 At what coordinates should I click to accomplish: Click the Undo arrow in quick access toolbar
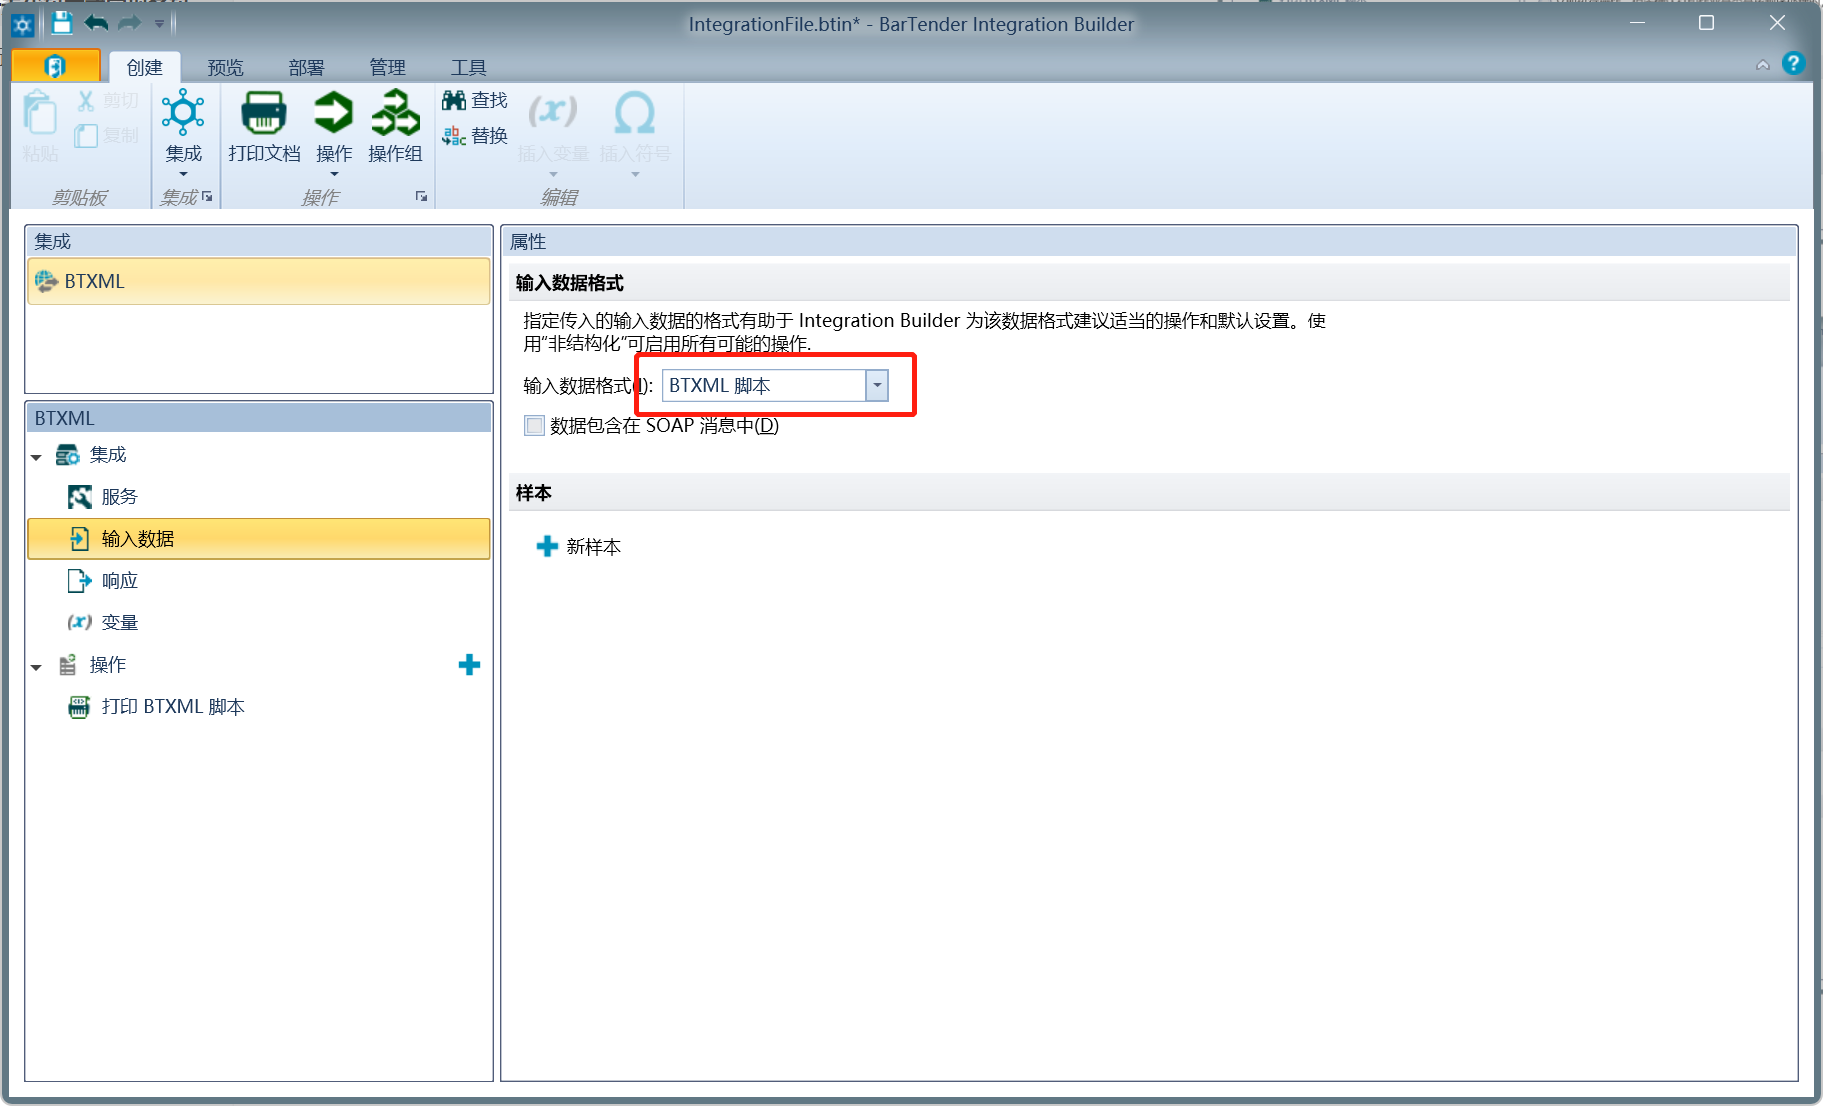pyautogui.click(x=96, y=23)
